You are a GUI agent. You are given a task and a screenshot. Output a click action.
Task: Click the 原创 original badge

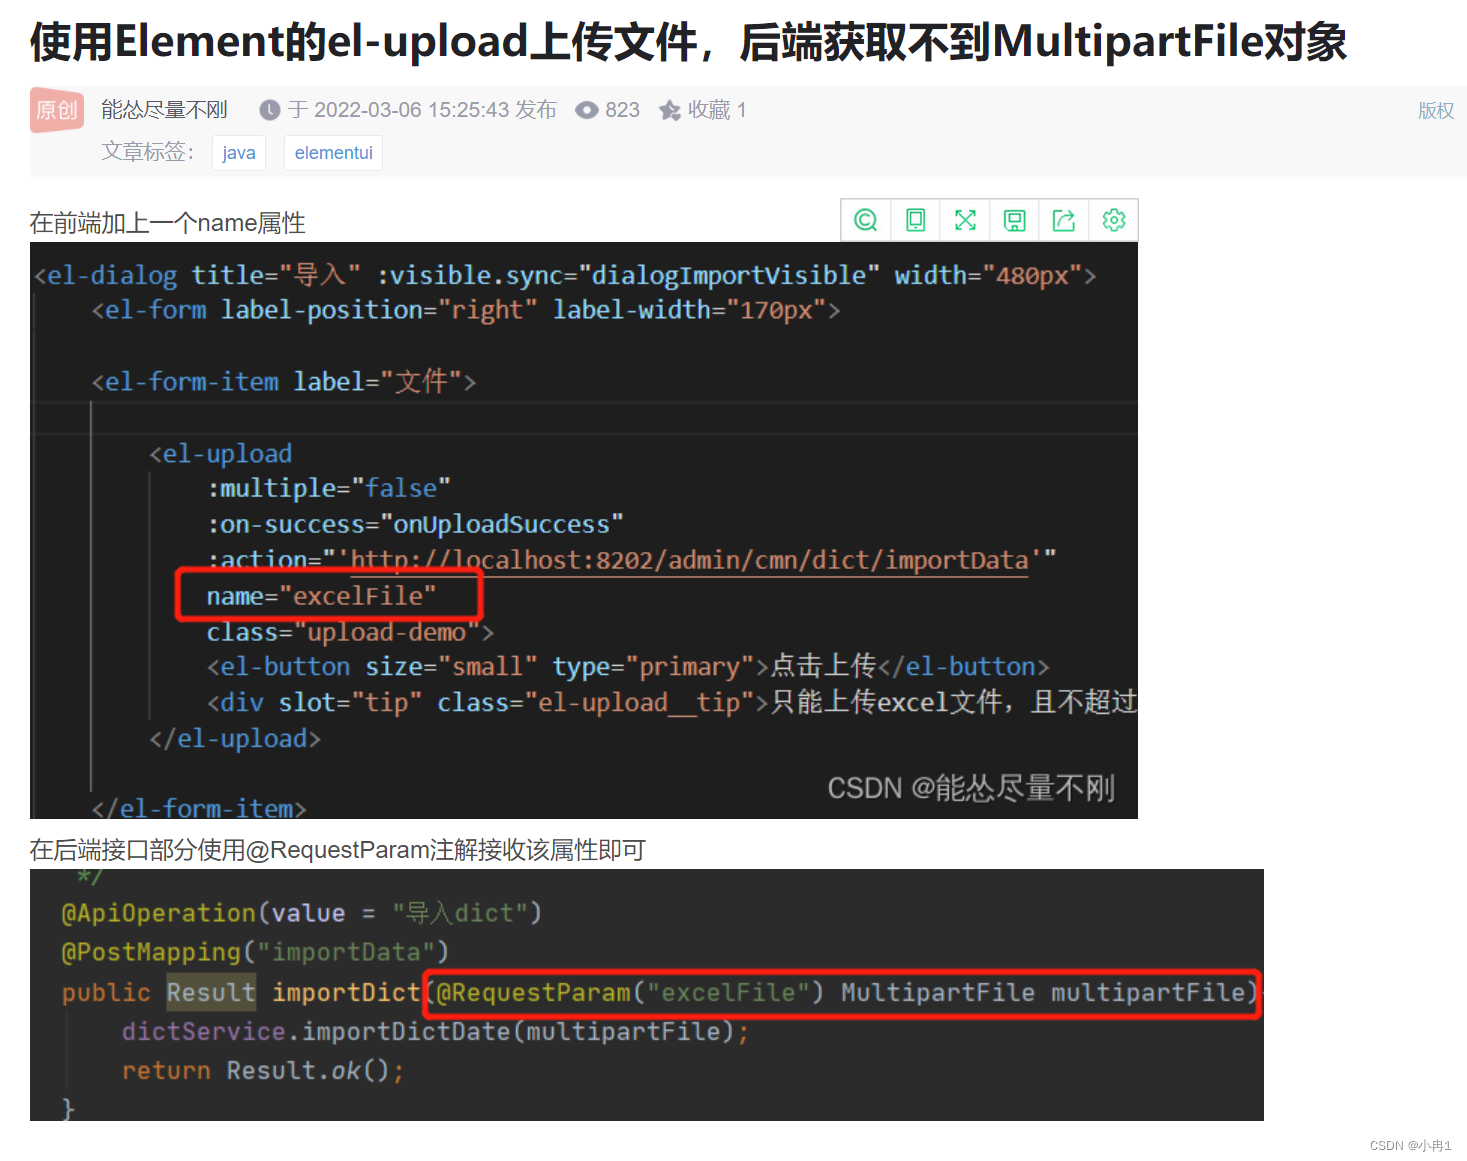coord(56,110)
